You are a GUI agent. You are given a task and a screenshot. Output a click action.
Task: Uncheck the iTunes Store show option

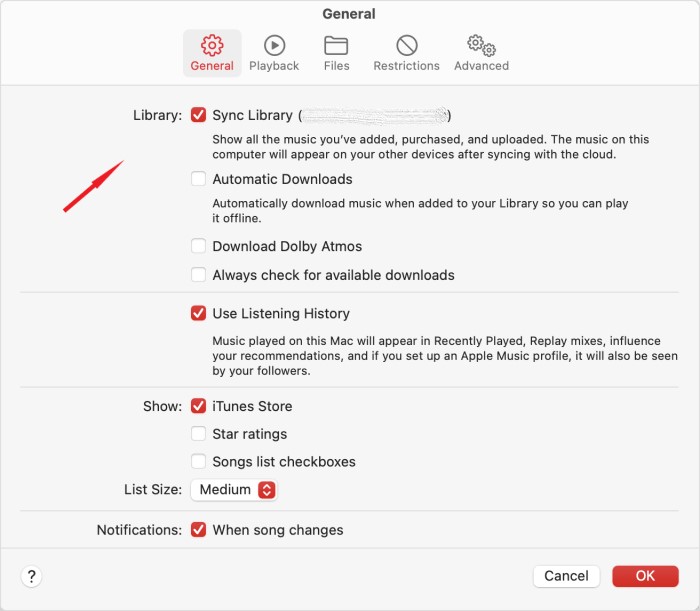pos(198,406)
